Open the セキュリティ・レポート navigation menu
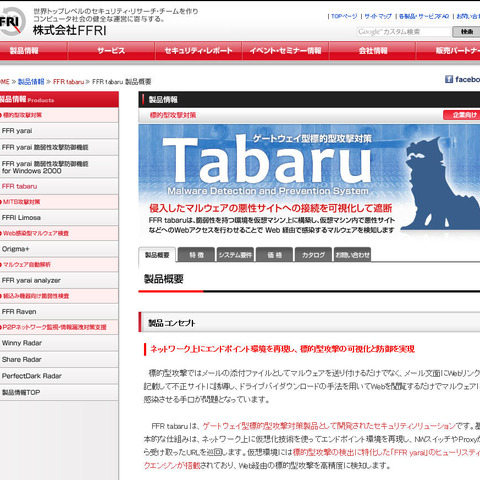480x480 pixels. pos(198,51)
